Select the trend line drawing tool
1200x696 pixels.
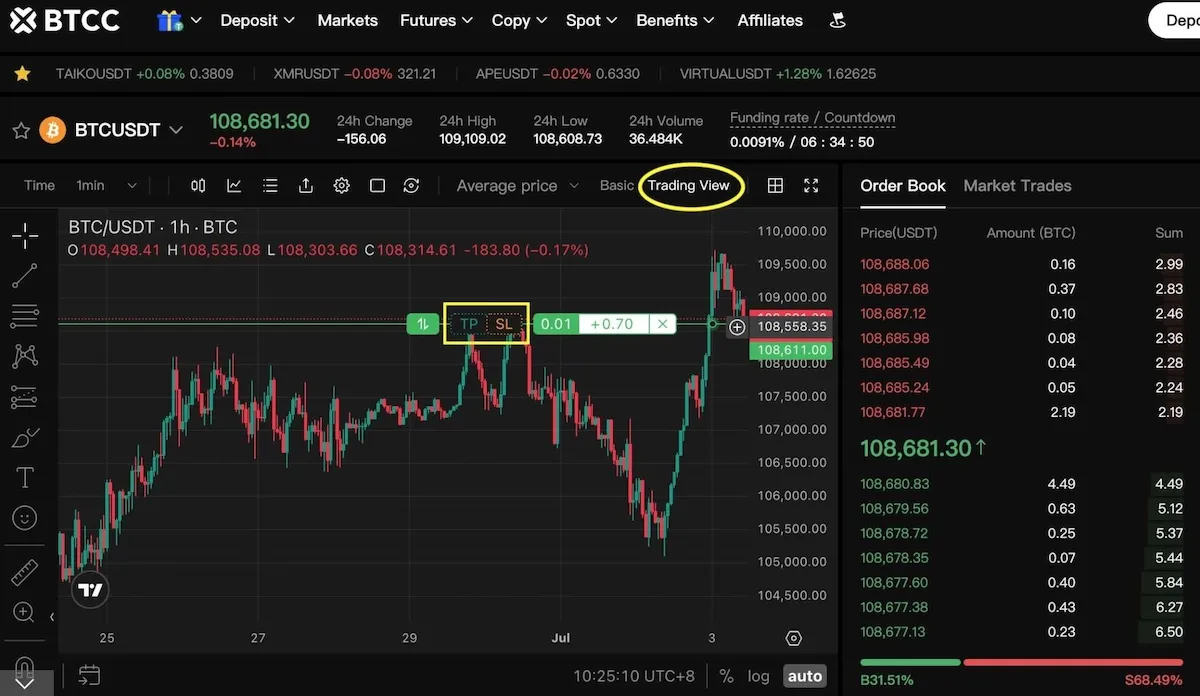(25, 275)
